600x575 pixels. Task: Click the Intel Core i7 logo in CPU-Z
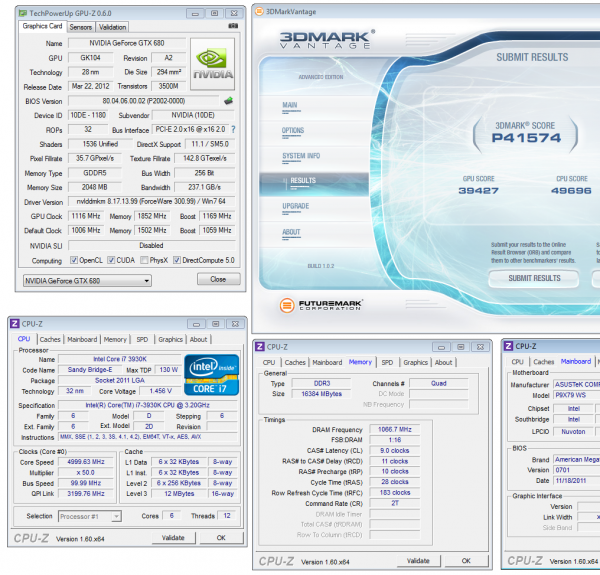point(212,375)
